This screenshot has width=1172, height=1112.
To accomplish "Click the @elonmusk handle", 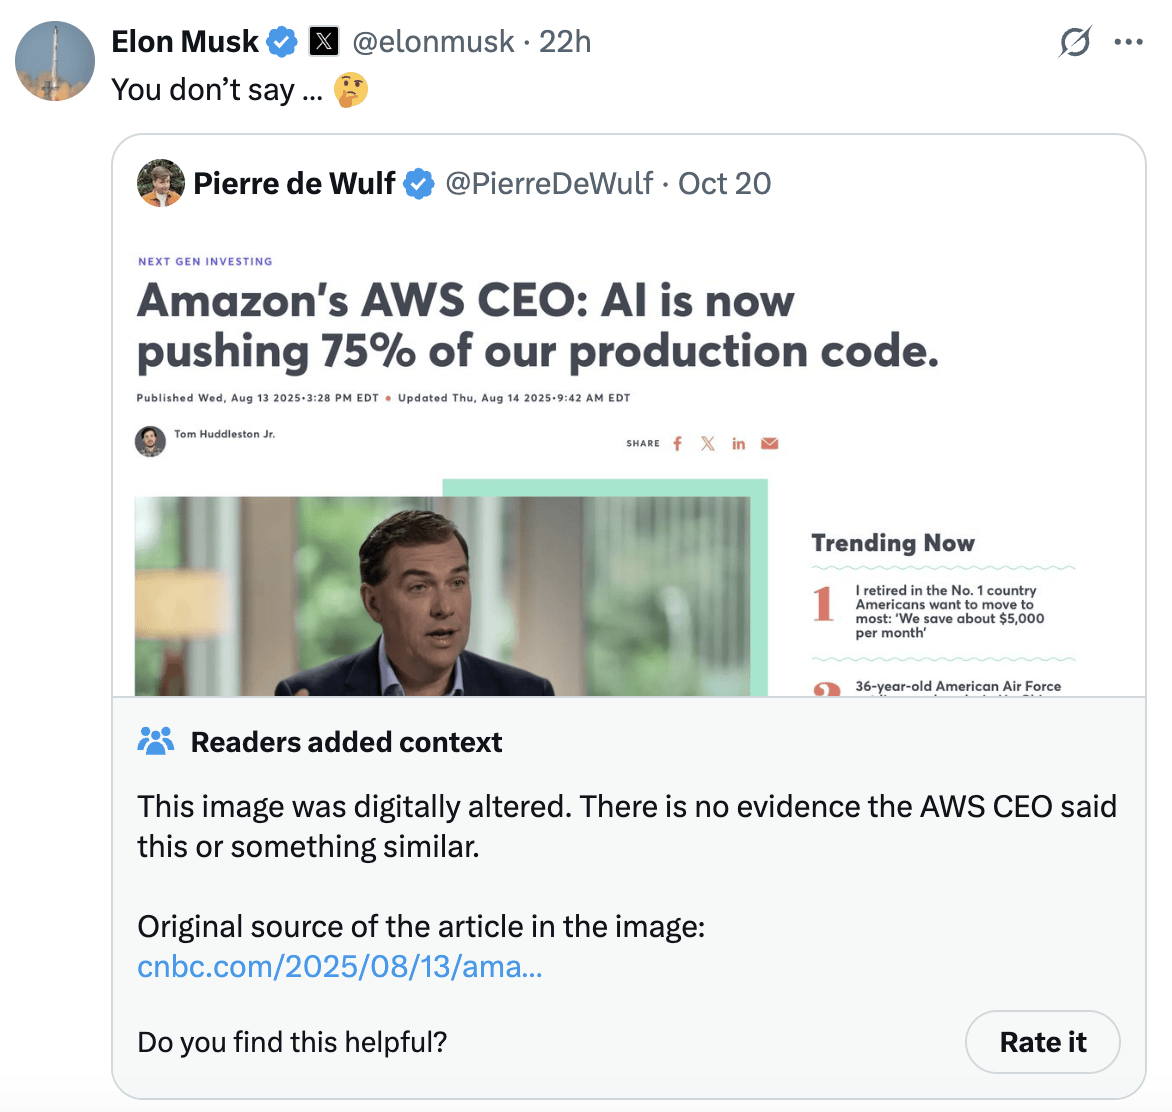I will tap(434, 42).
